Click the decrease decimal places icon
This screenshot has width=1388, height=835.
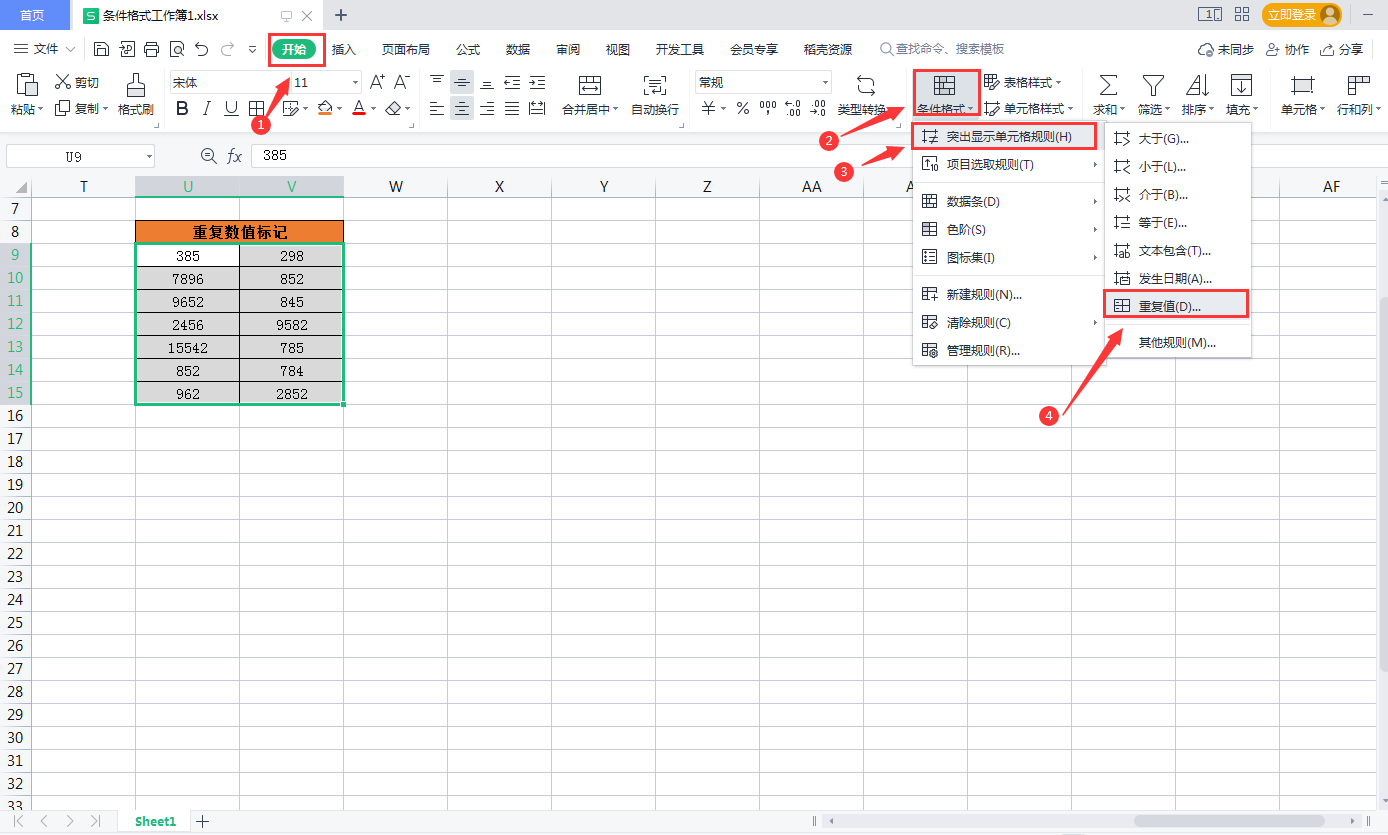coord(818,108)
